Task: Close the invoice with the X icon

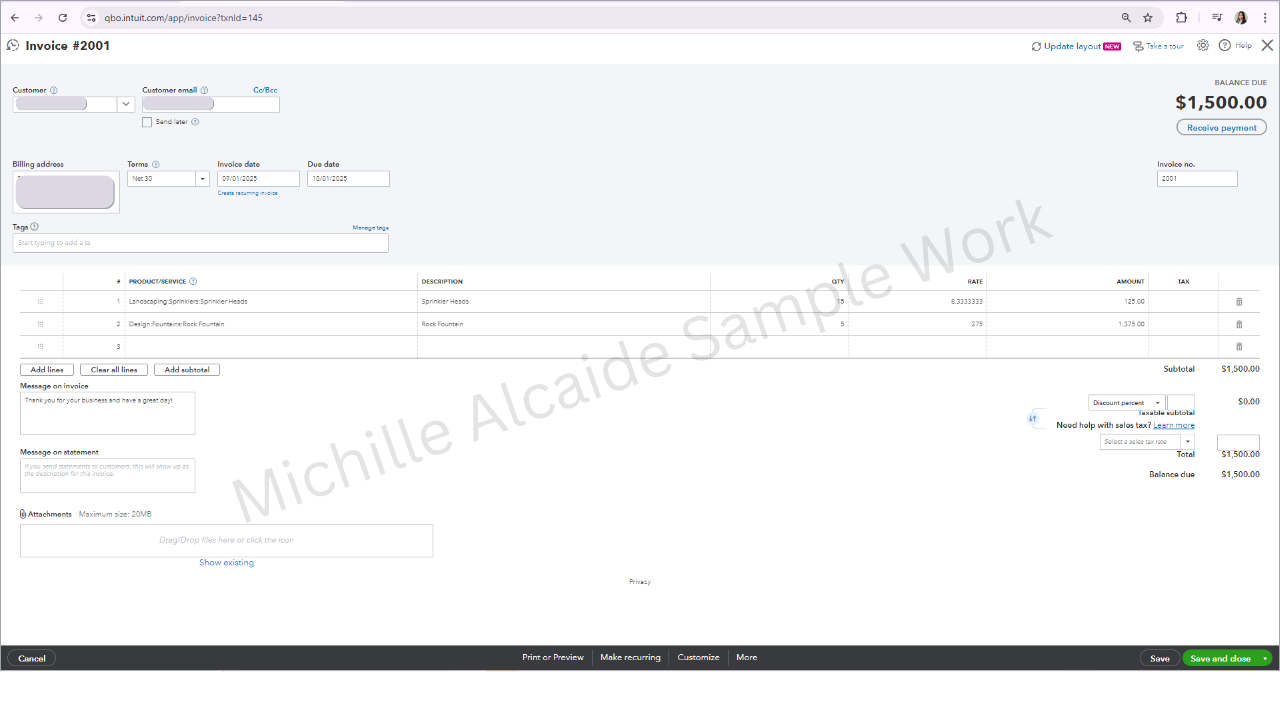Action: pos(1267,45)
